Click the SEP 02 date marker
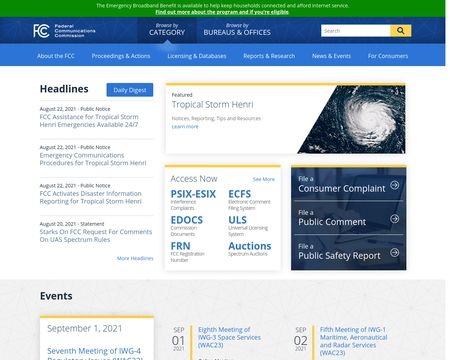Image resolution: width=450 pixels, height=360 pixels. click(x=300, y=339)
